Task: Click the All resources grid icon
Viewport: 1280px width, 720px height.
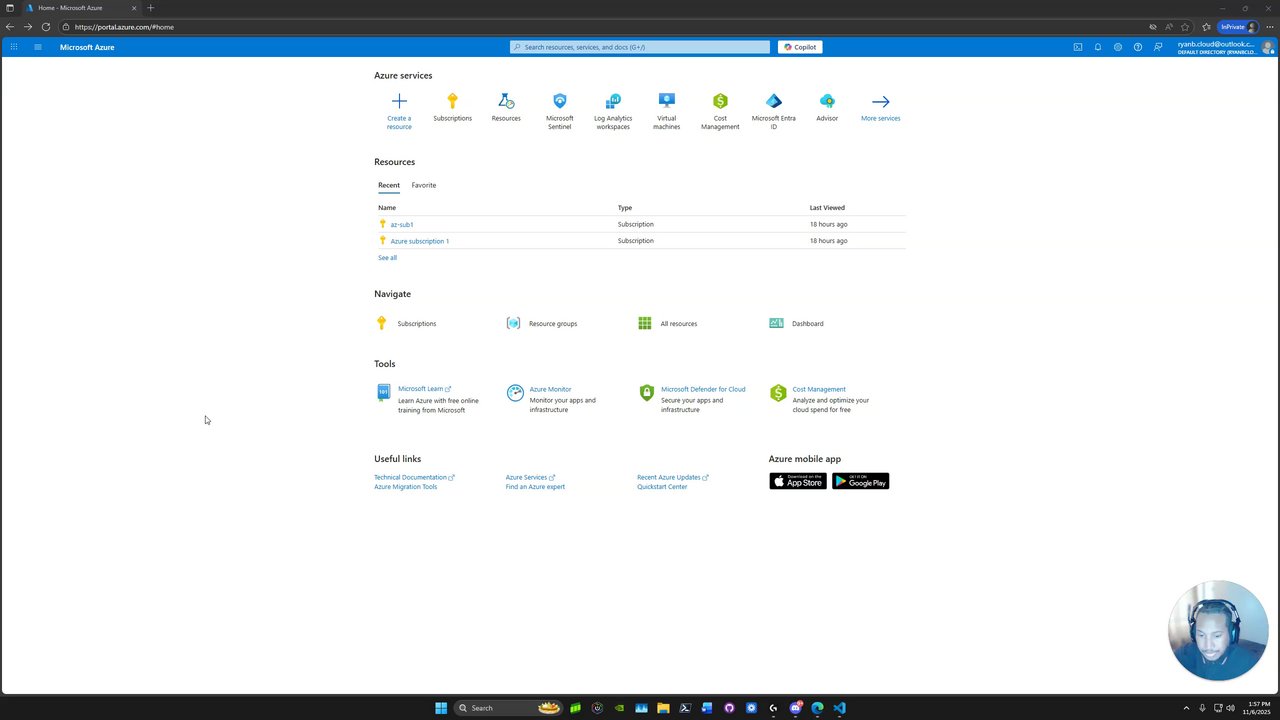Action: (645, 323)
